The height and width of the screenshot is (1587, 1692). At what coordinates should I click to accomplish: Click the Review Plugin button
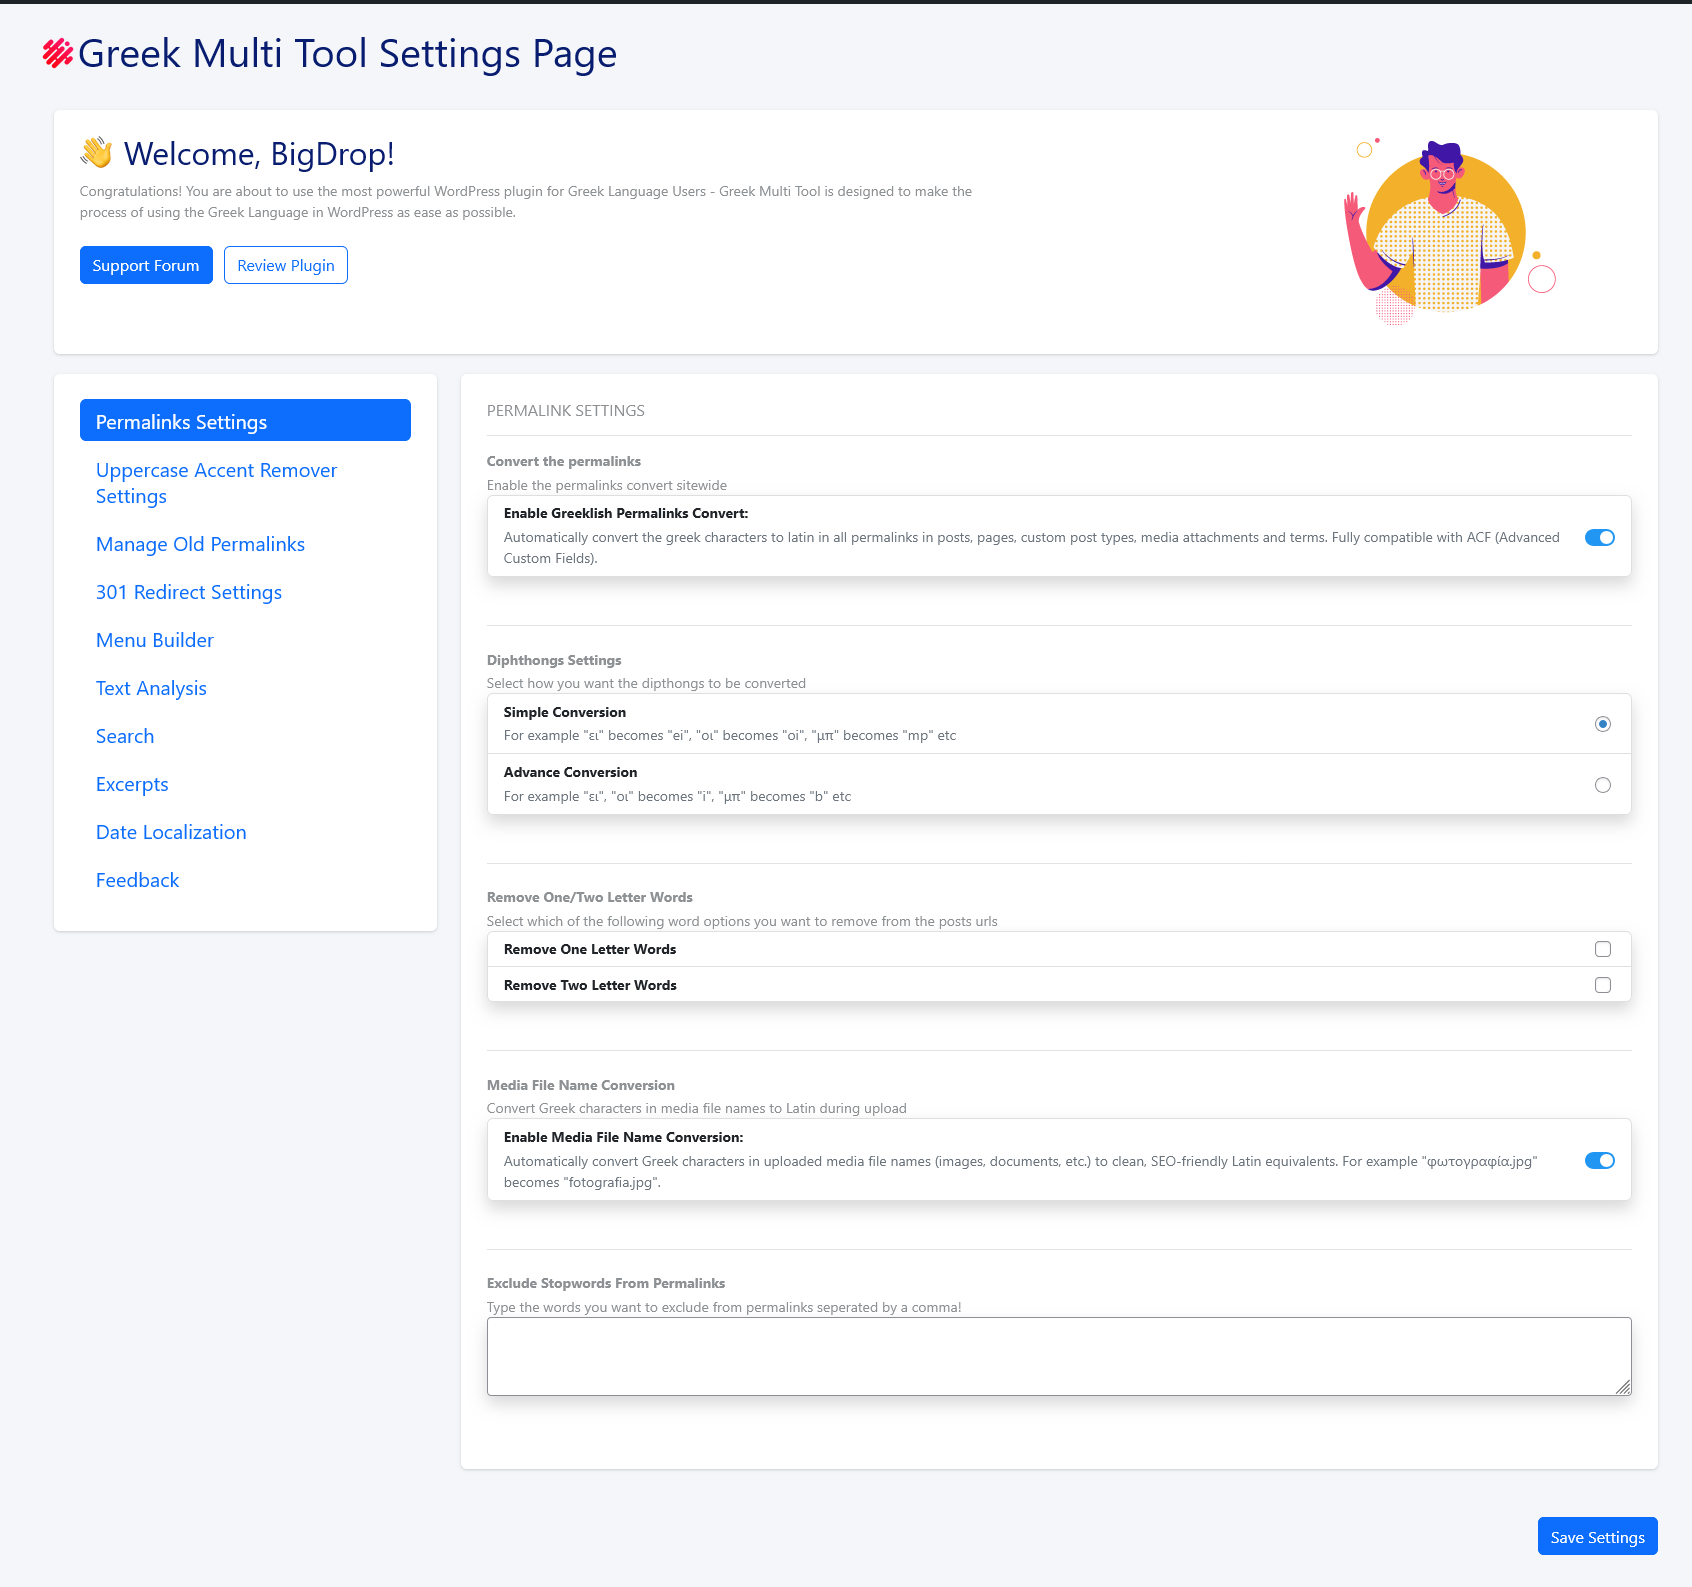coord(286,265)
